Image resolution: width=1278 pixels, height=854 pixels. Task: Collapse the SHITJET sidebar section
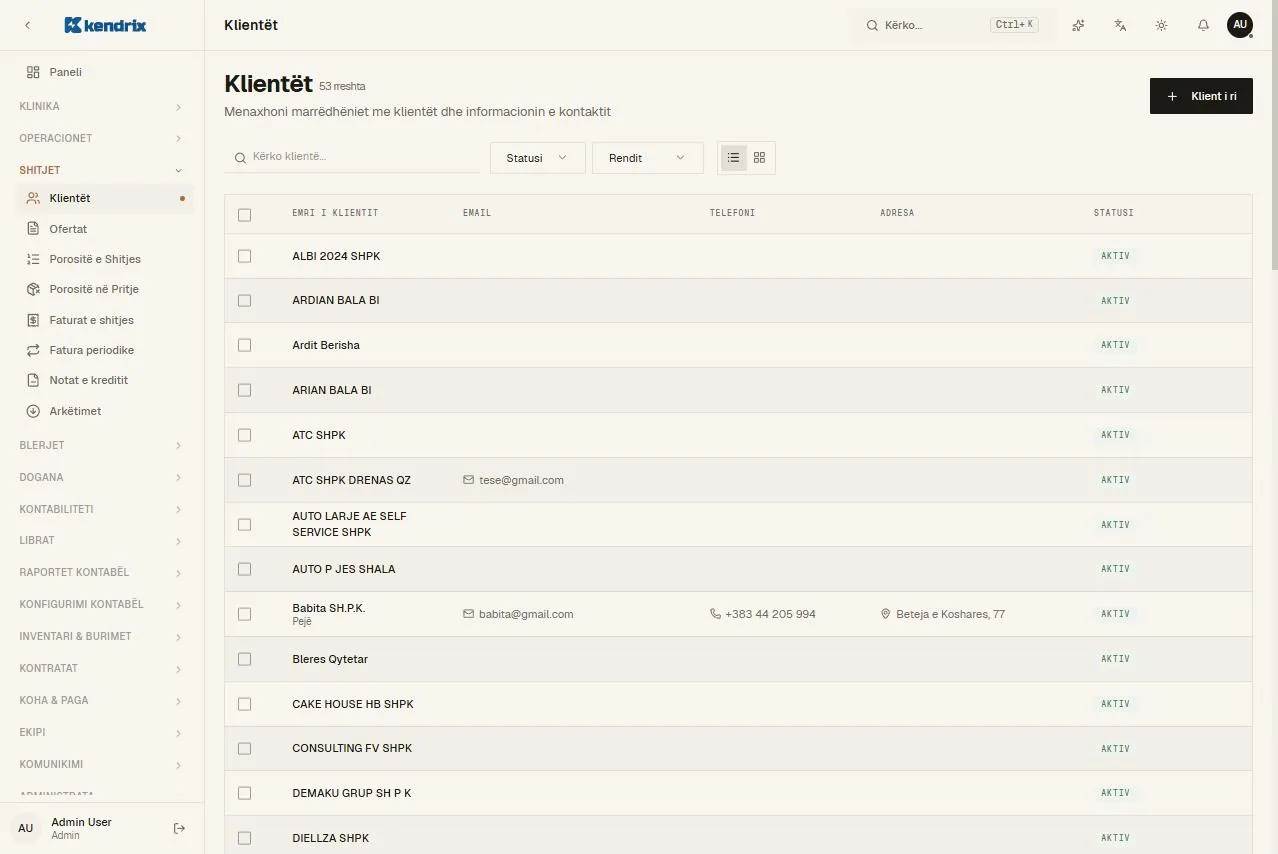pyautogui.click(x=100, y=170)
